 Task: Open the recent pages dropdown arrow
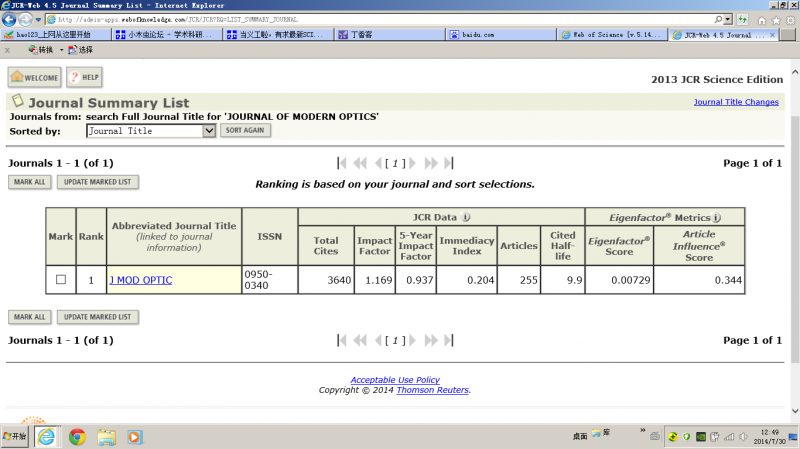pyautogui.click(x=38, y=20)
